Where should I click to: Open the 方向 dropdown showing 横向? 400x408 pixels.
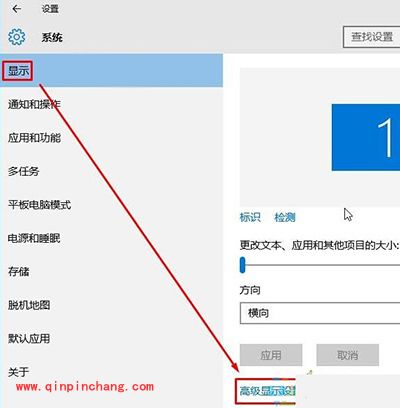click(320, 313)
